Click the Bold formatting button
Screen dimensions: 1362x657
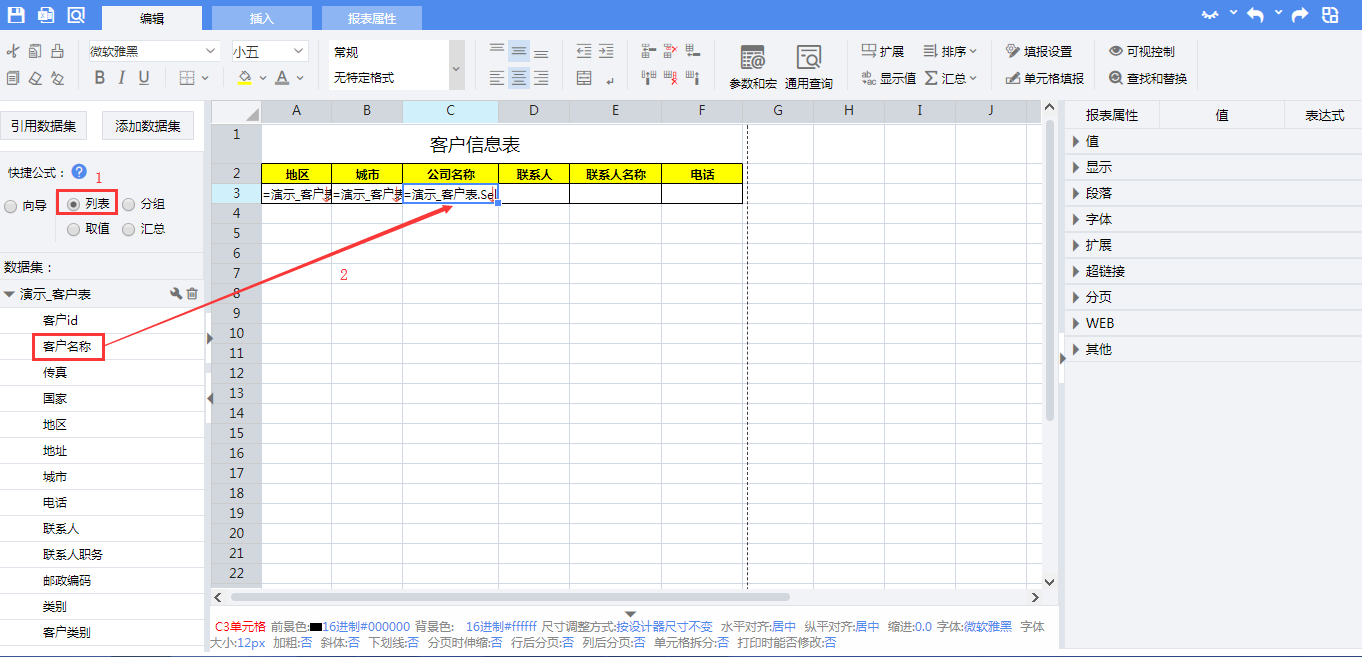tap(99, 78)
